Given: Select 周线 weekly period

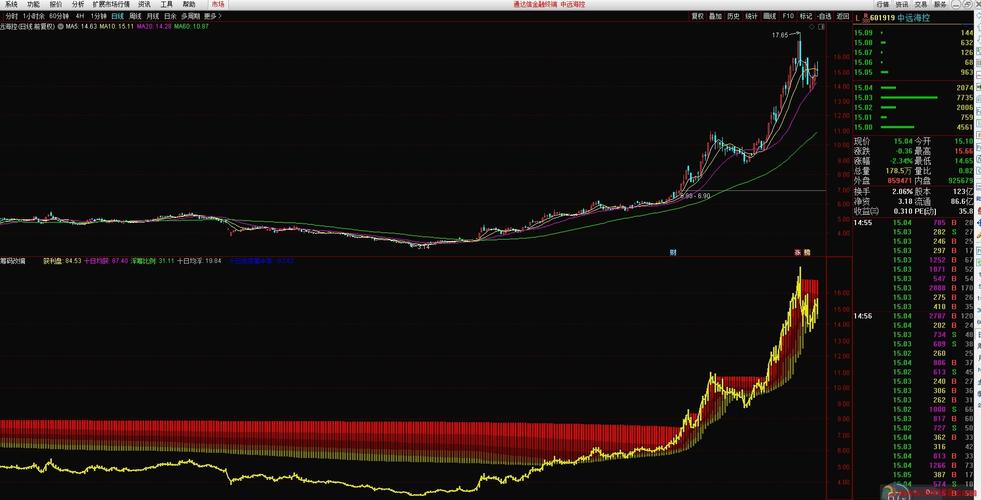Looking at the screenshot, I should [135, 17].
